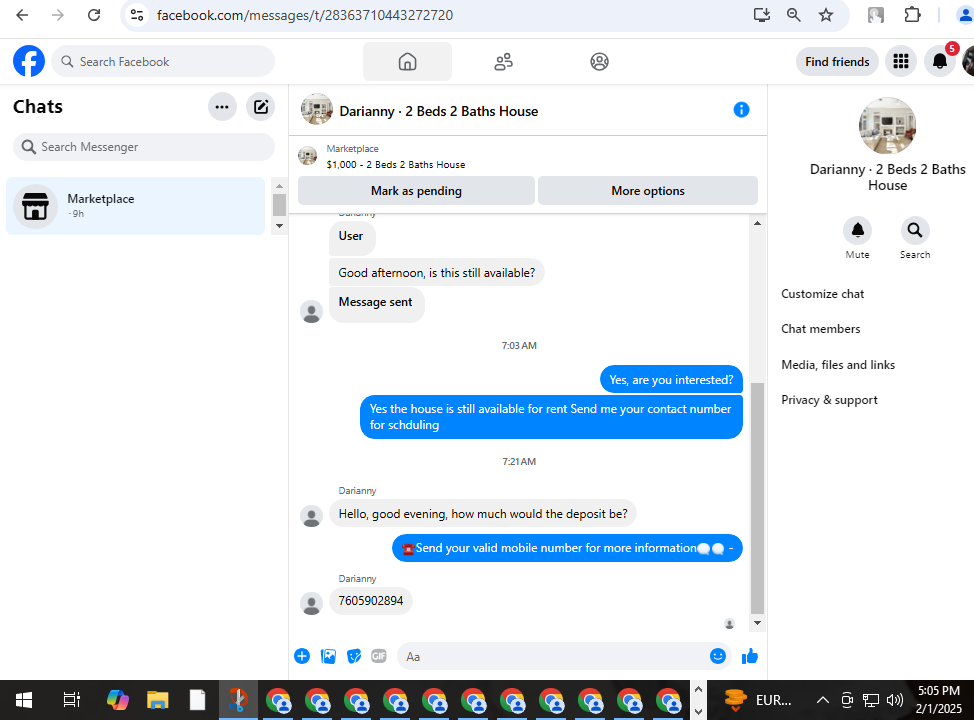974x720 pixels.
Task: Bookmark this page with star icon
Action: (x=826, y=15)
